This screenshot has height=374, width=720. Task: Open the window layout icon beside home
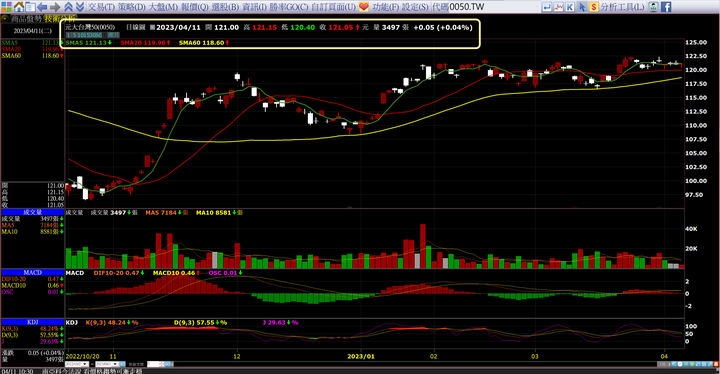[x=30, y=7]
